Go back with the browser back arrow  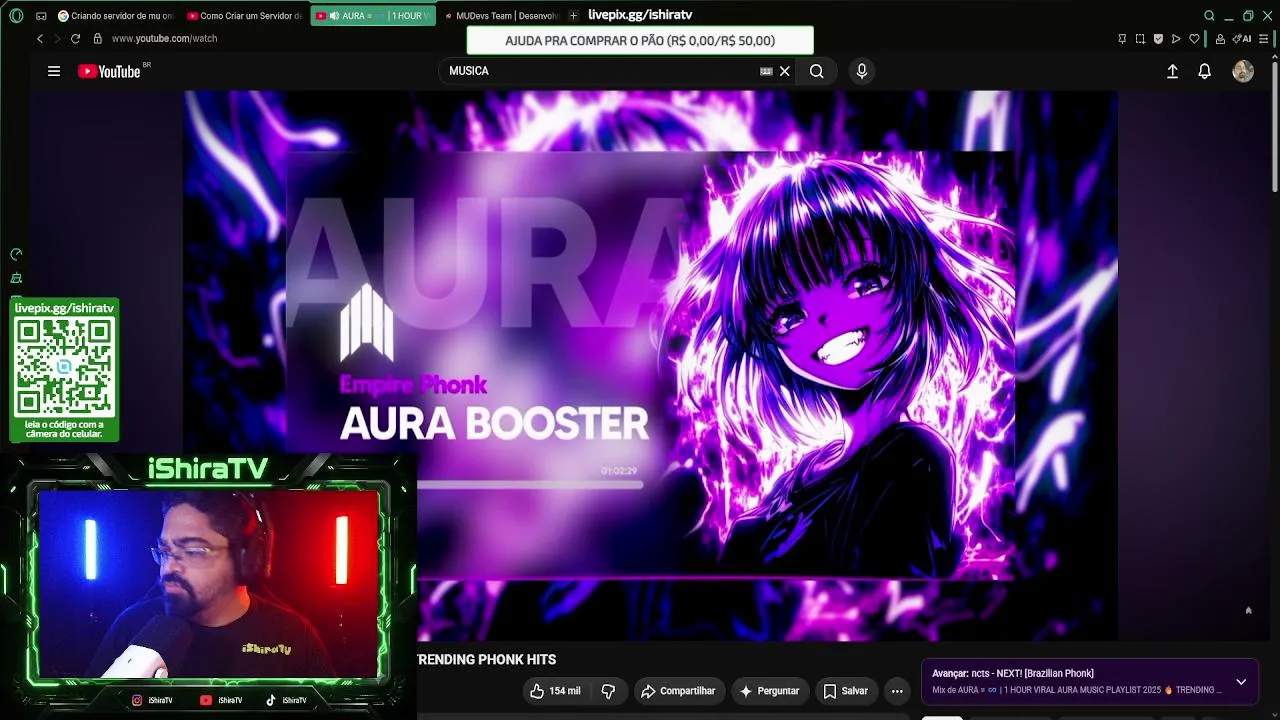pyautogui.click(x=40, y=39)
